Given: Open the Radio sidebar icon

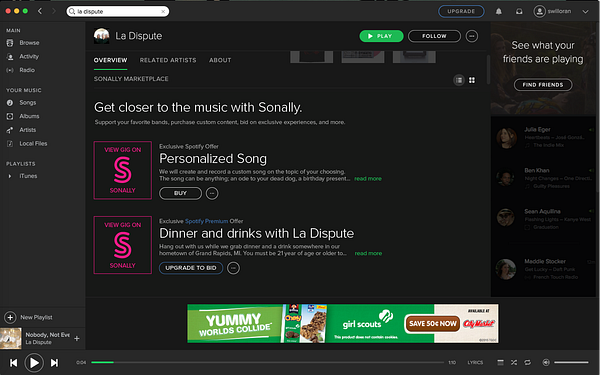Looking at the screenshot, I should coord(10,70).
